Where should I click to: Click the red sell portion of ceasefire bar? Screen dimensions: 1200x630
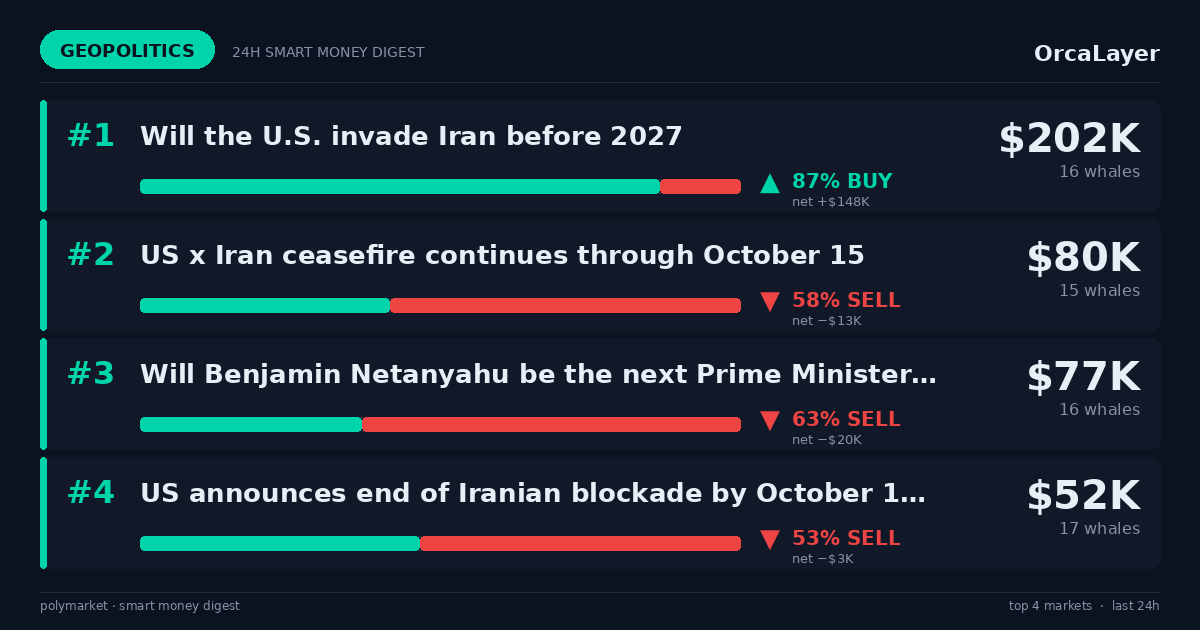[565, 305]
